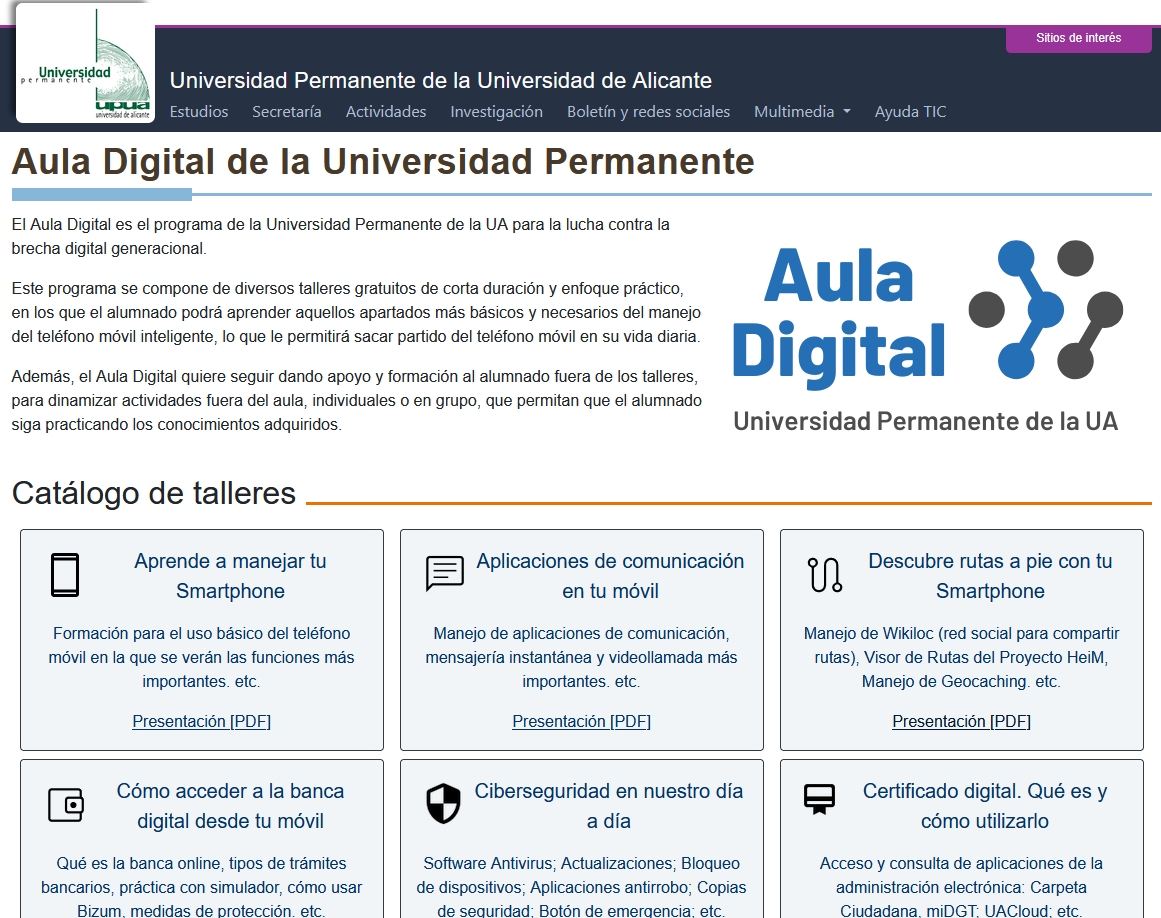Click the route icon for walking routes workshop
Screen dimensions: 1161x918
tap(825, 574)
